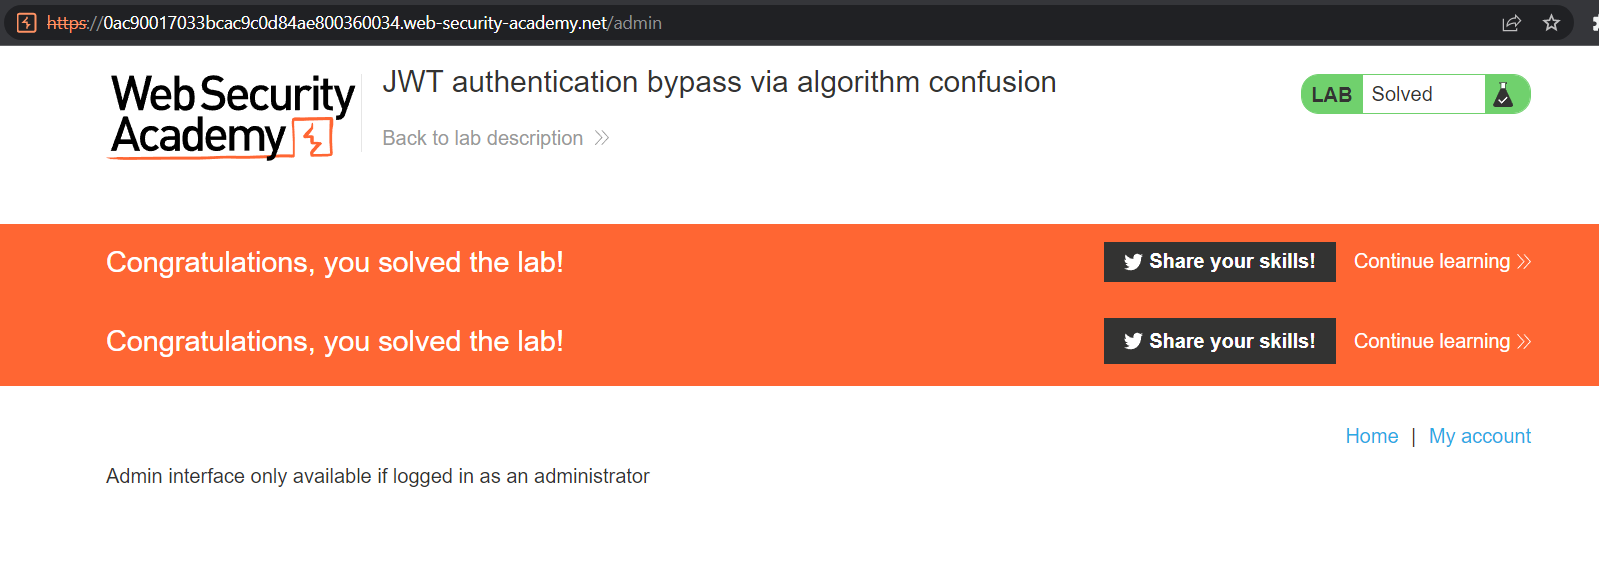Click Twitter bird icon in first Share button
The width and height of the screenshot is (1599, 563).
(1133, 262)
